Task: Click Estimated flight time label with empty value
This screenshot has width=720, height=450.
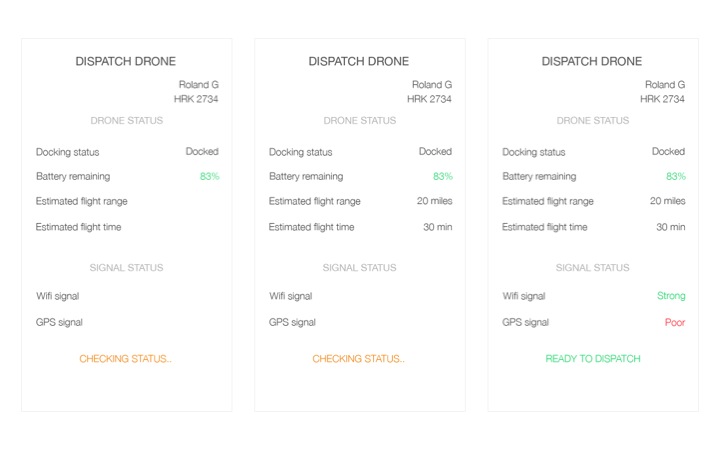Action: coord(78,227)
